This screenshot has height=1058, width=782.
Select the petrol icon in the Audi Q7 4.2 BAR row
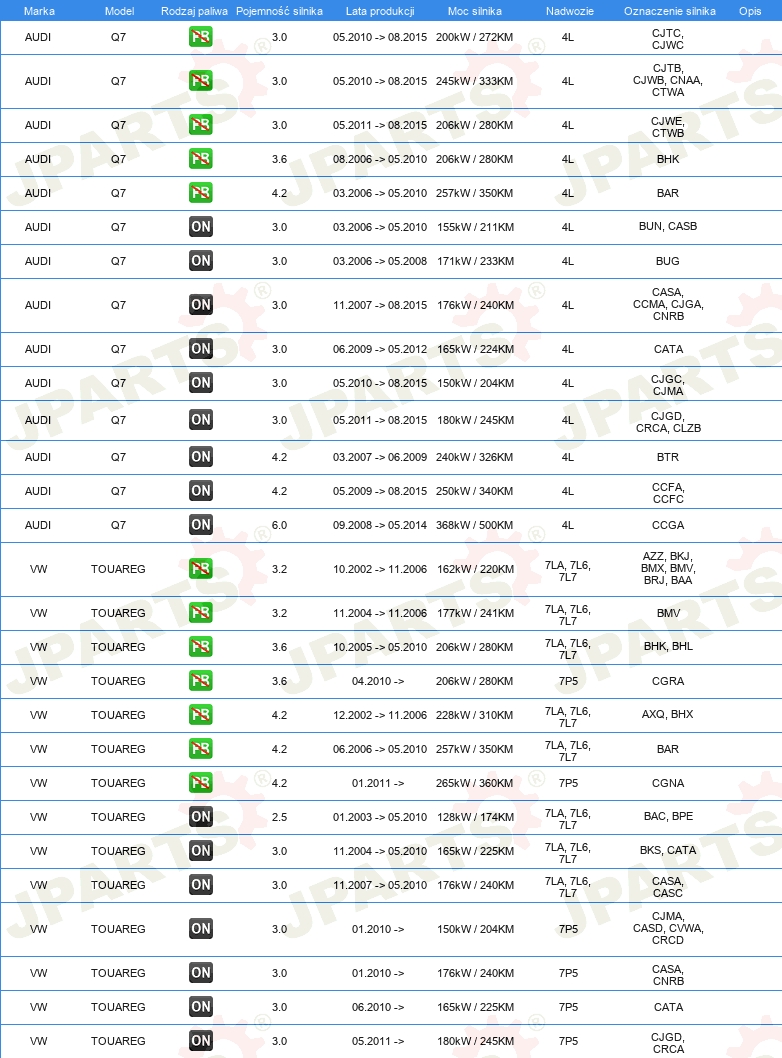coord(200,193)
